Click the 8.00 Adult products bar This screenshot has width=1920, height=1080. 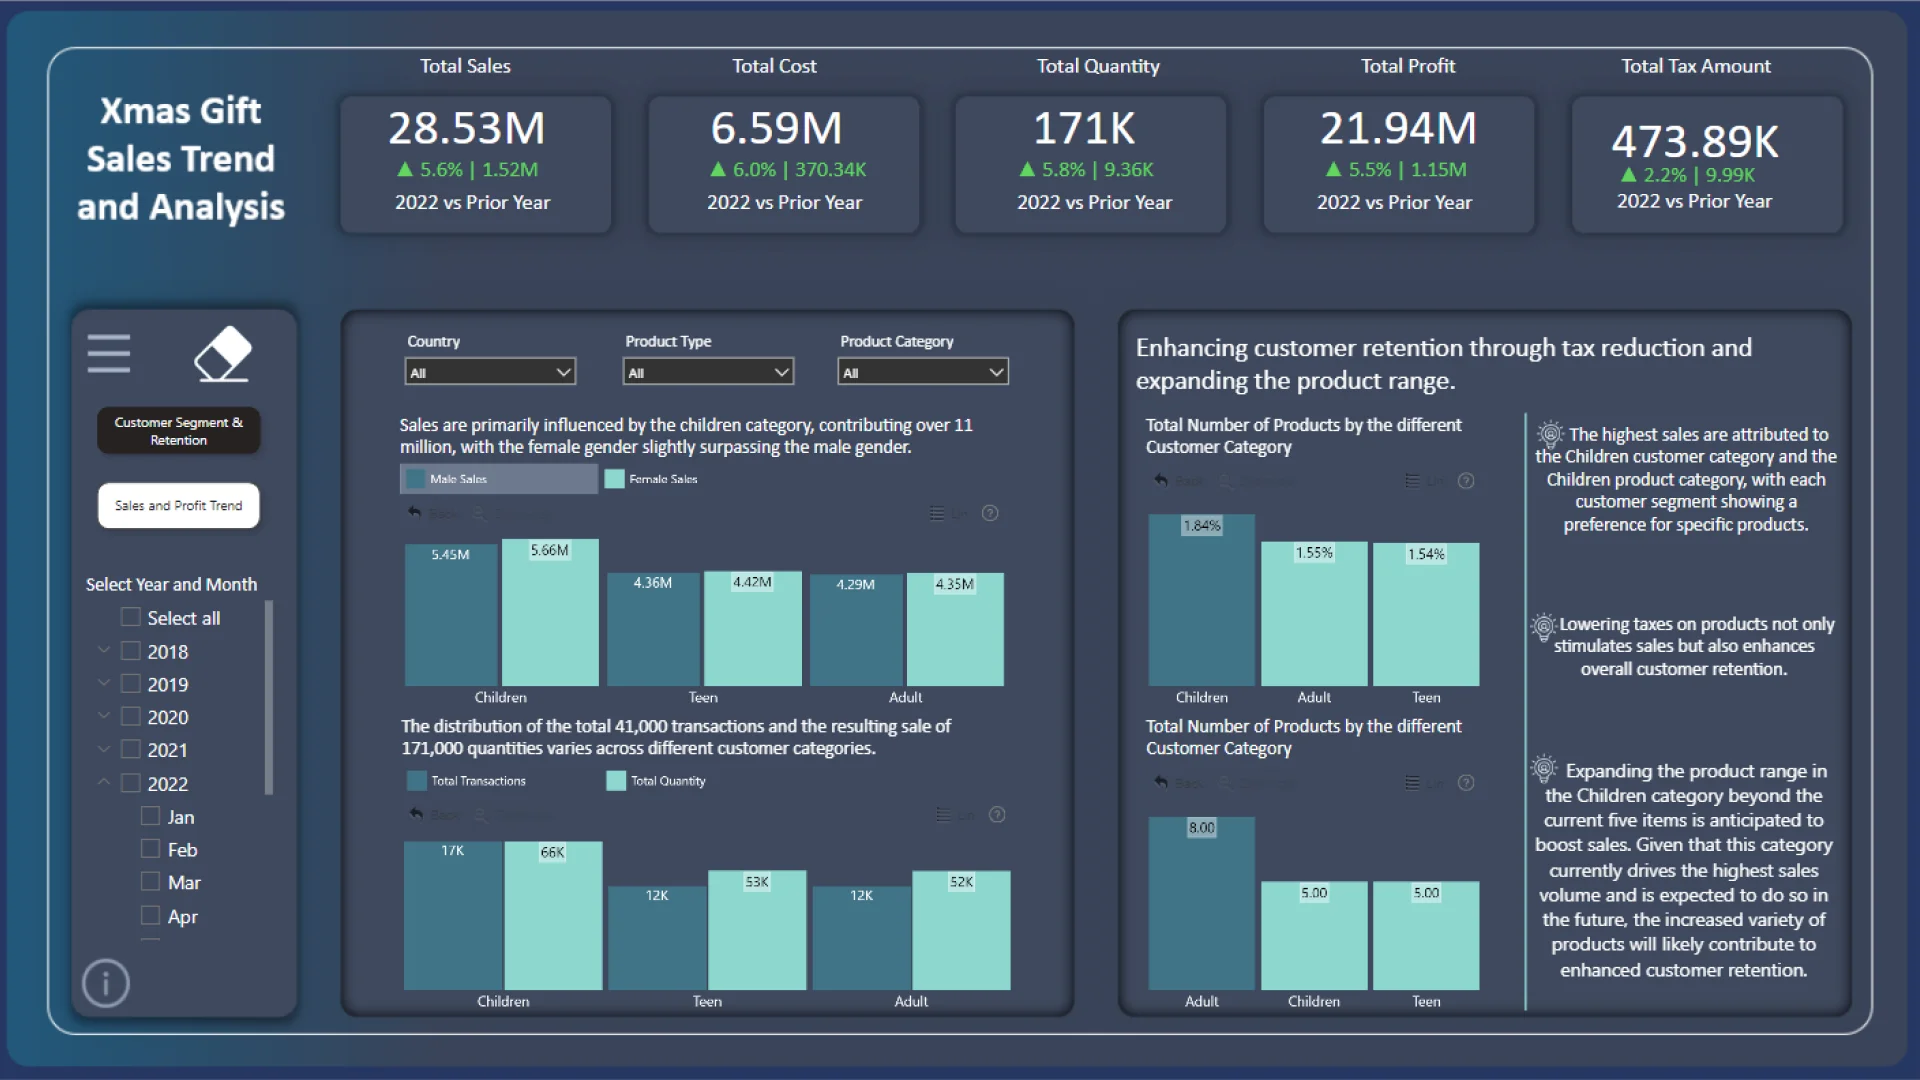coord(1202,903)
